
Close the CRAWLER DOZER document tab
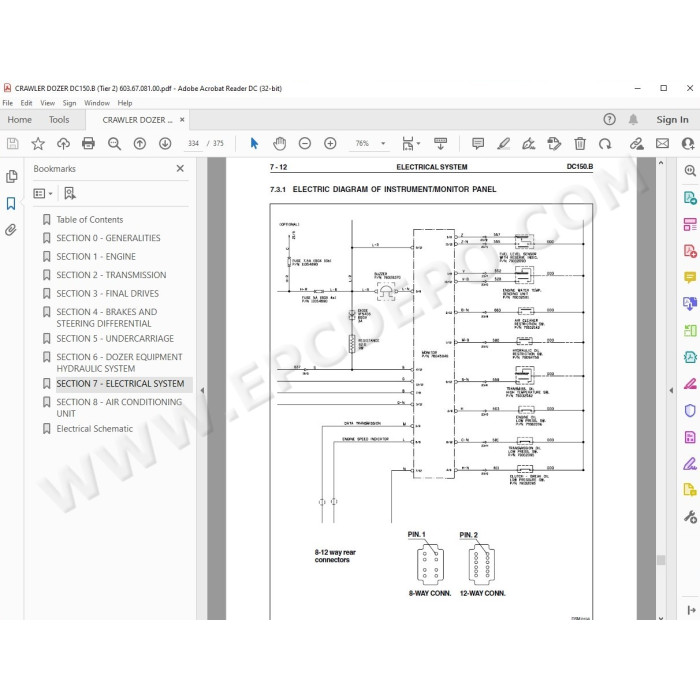point(182,120)
